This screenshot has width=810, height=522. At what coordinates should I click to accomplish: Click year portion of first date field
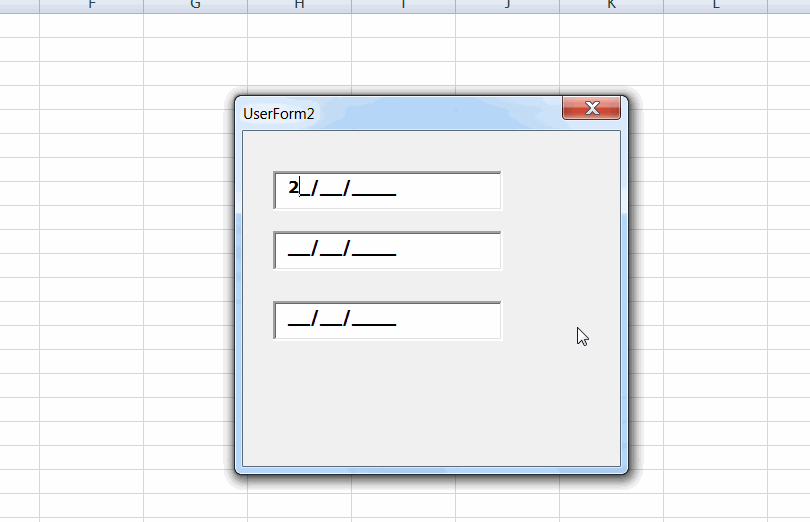click(375, 189)
